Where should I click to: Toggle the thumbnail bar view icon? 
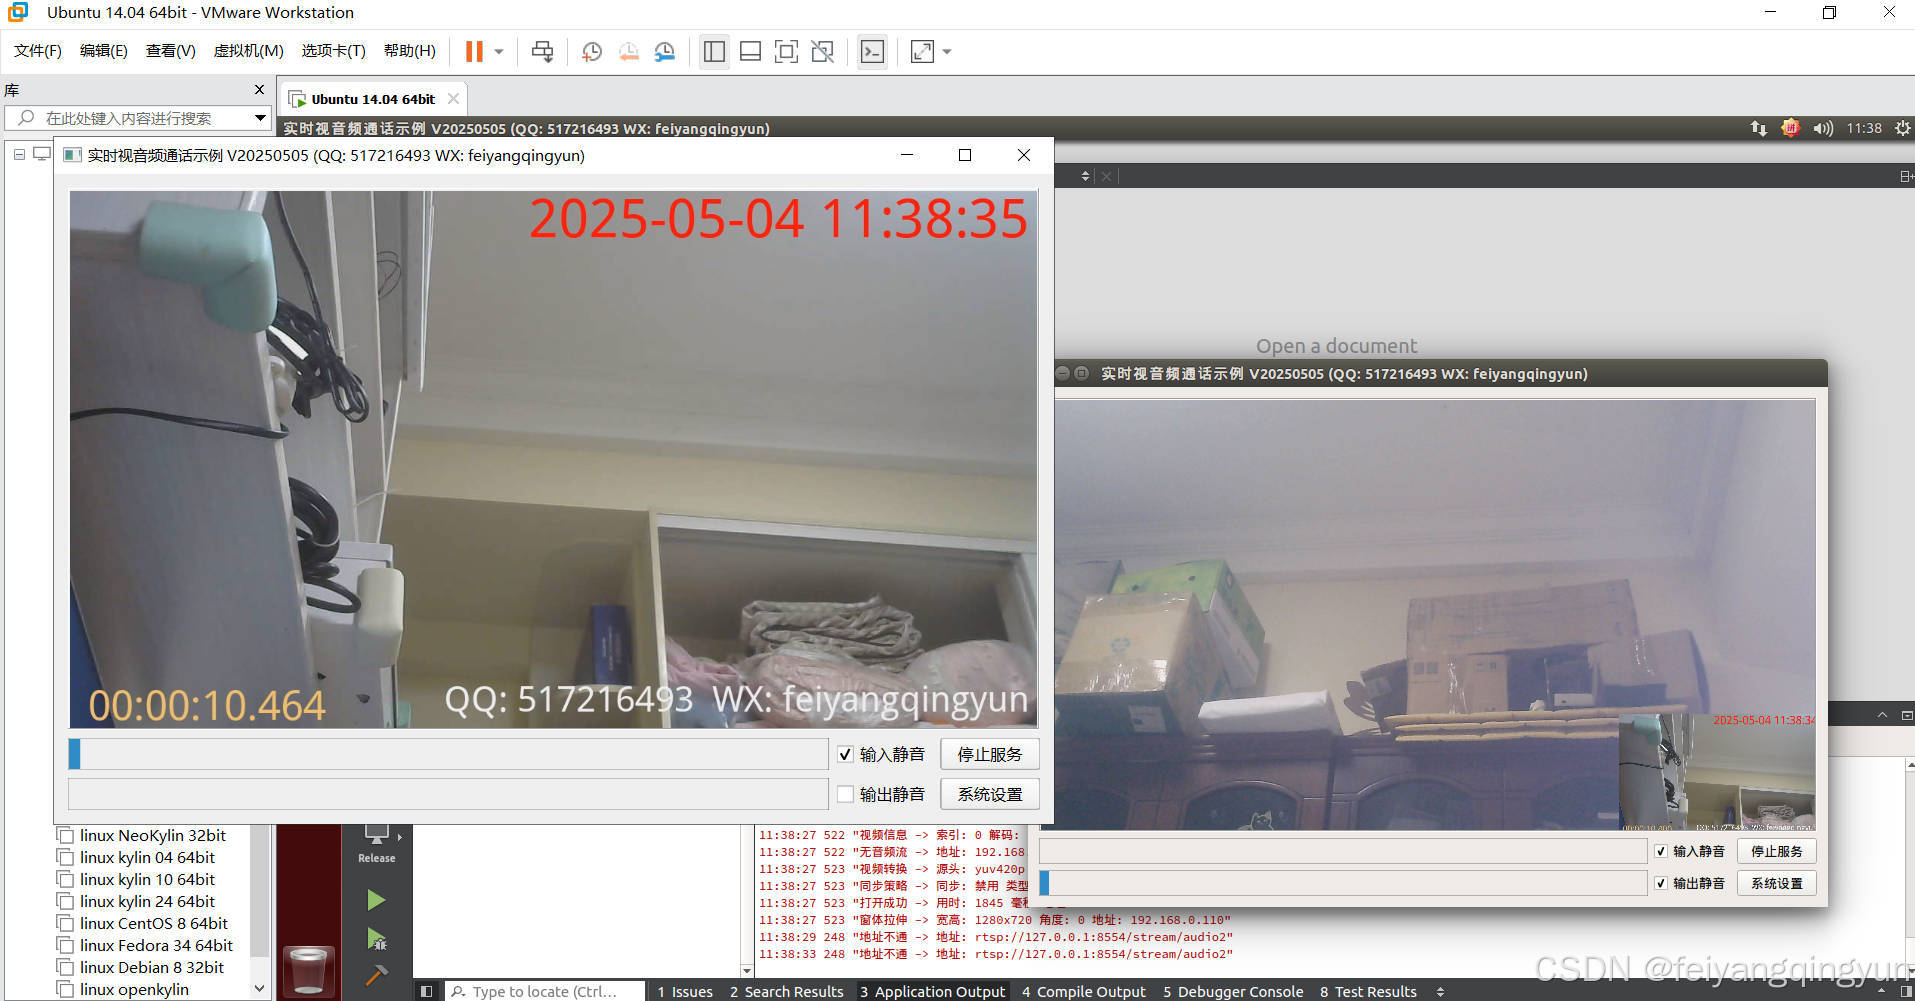(750, 51)
